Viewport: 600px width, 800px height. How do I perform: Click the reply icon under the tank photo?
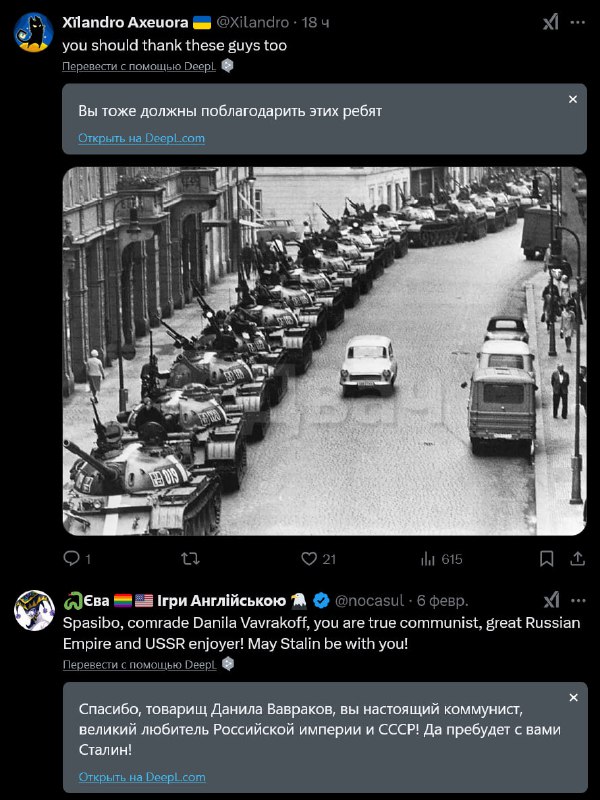tap(70, 559)
